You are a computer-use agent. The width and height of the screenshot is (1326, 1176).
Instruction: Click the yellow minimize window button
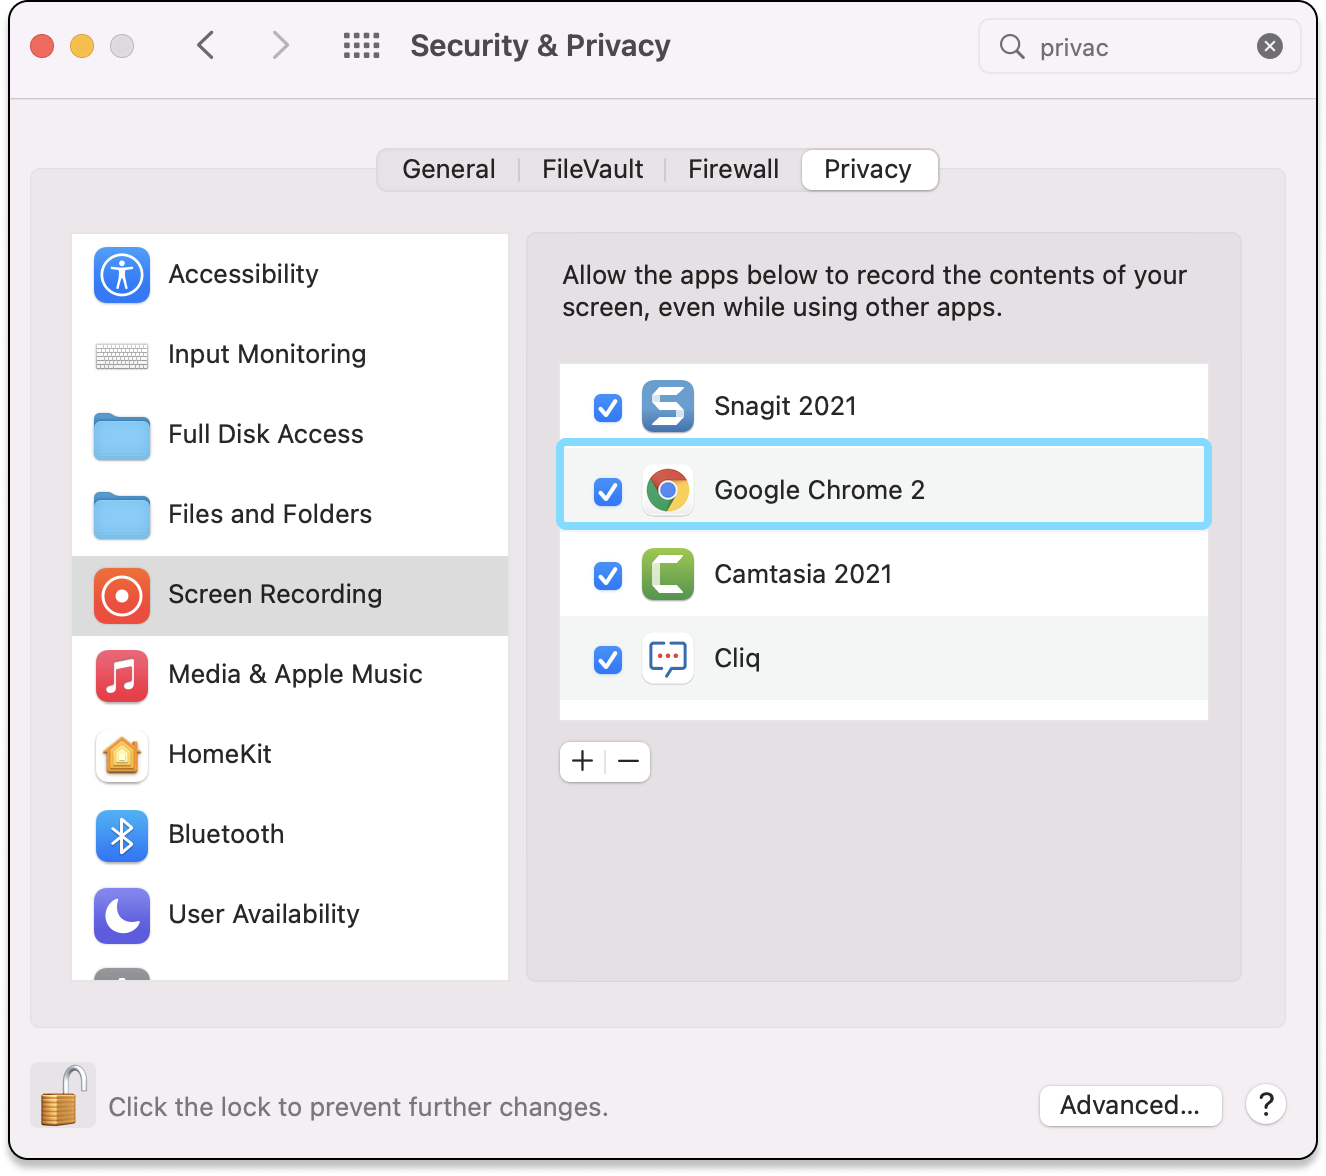point(82,46)
